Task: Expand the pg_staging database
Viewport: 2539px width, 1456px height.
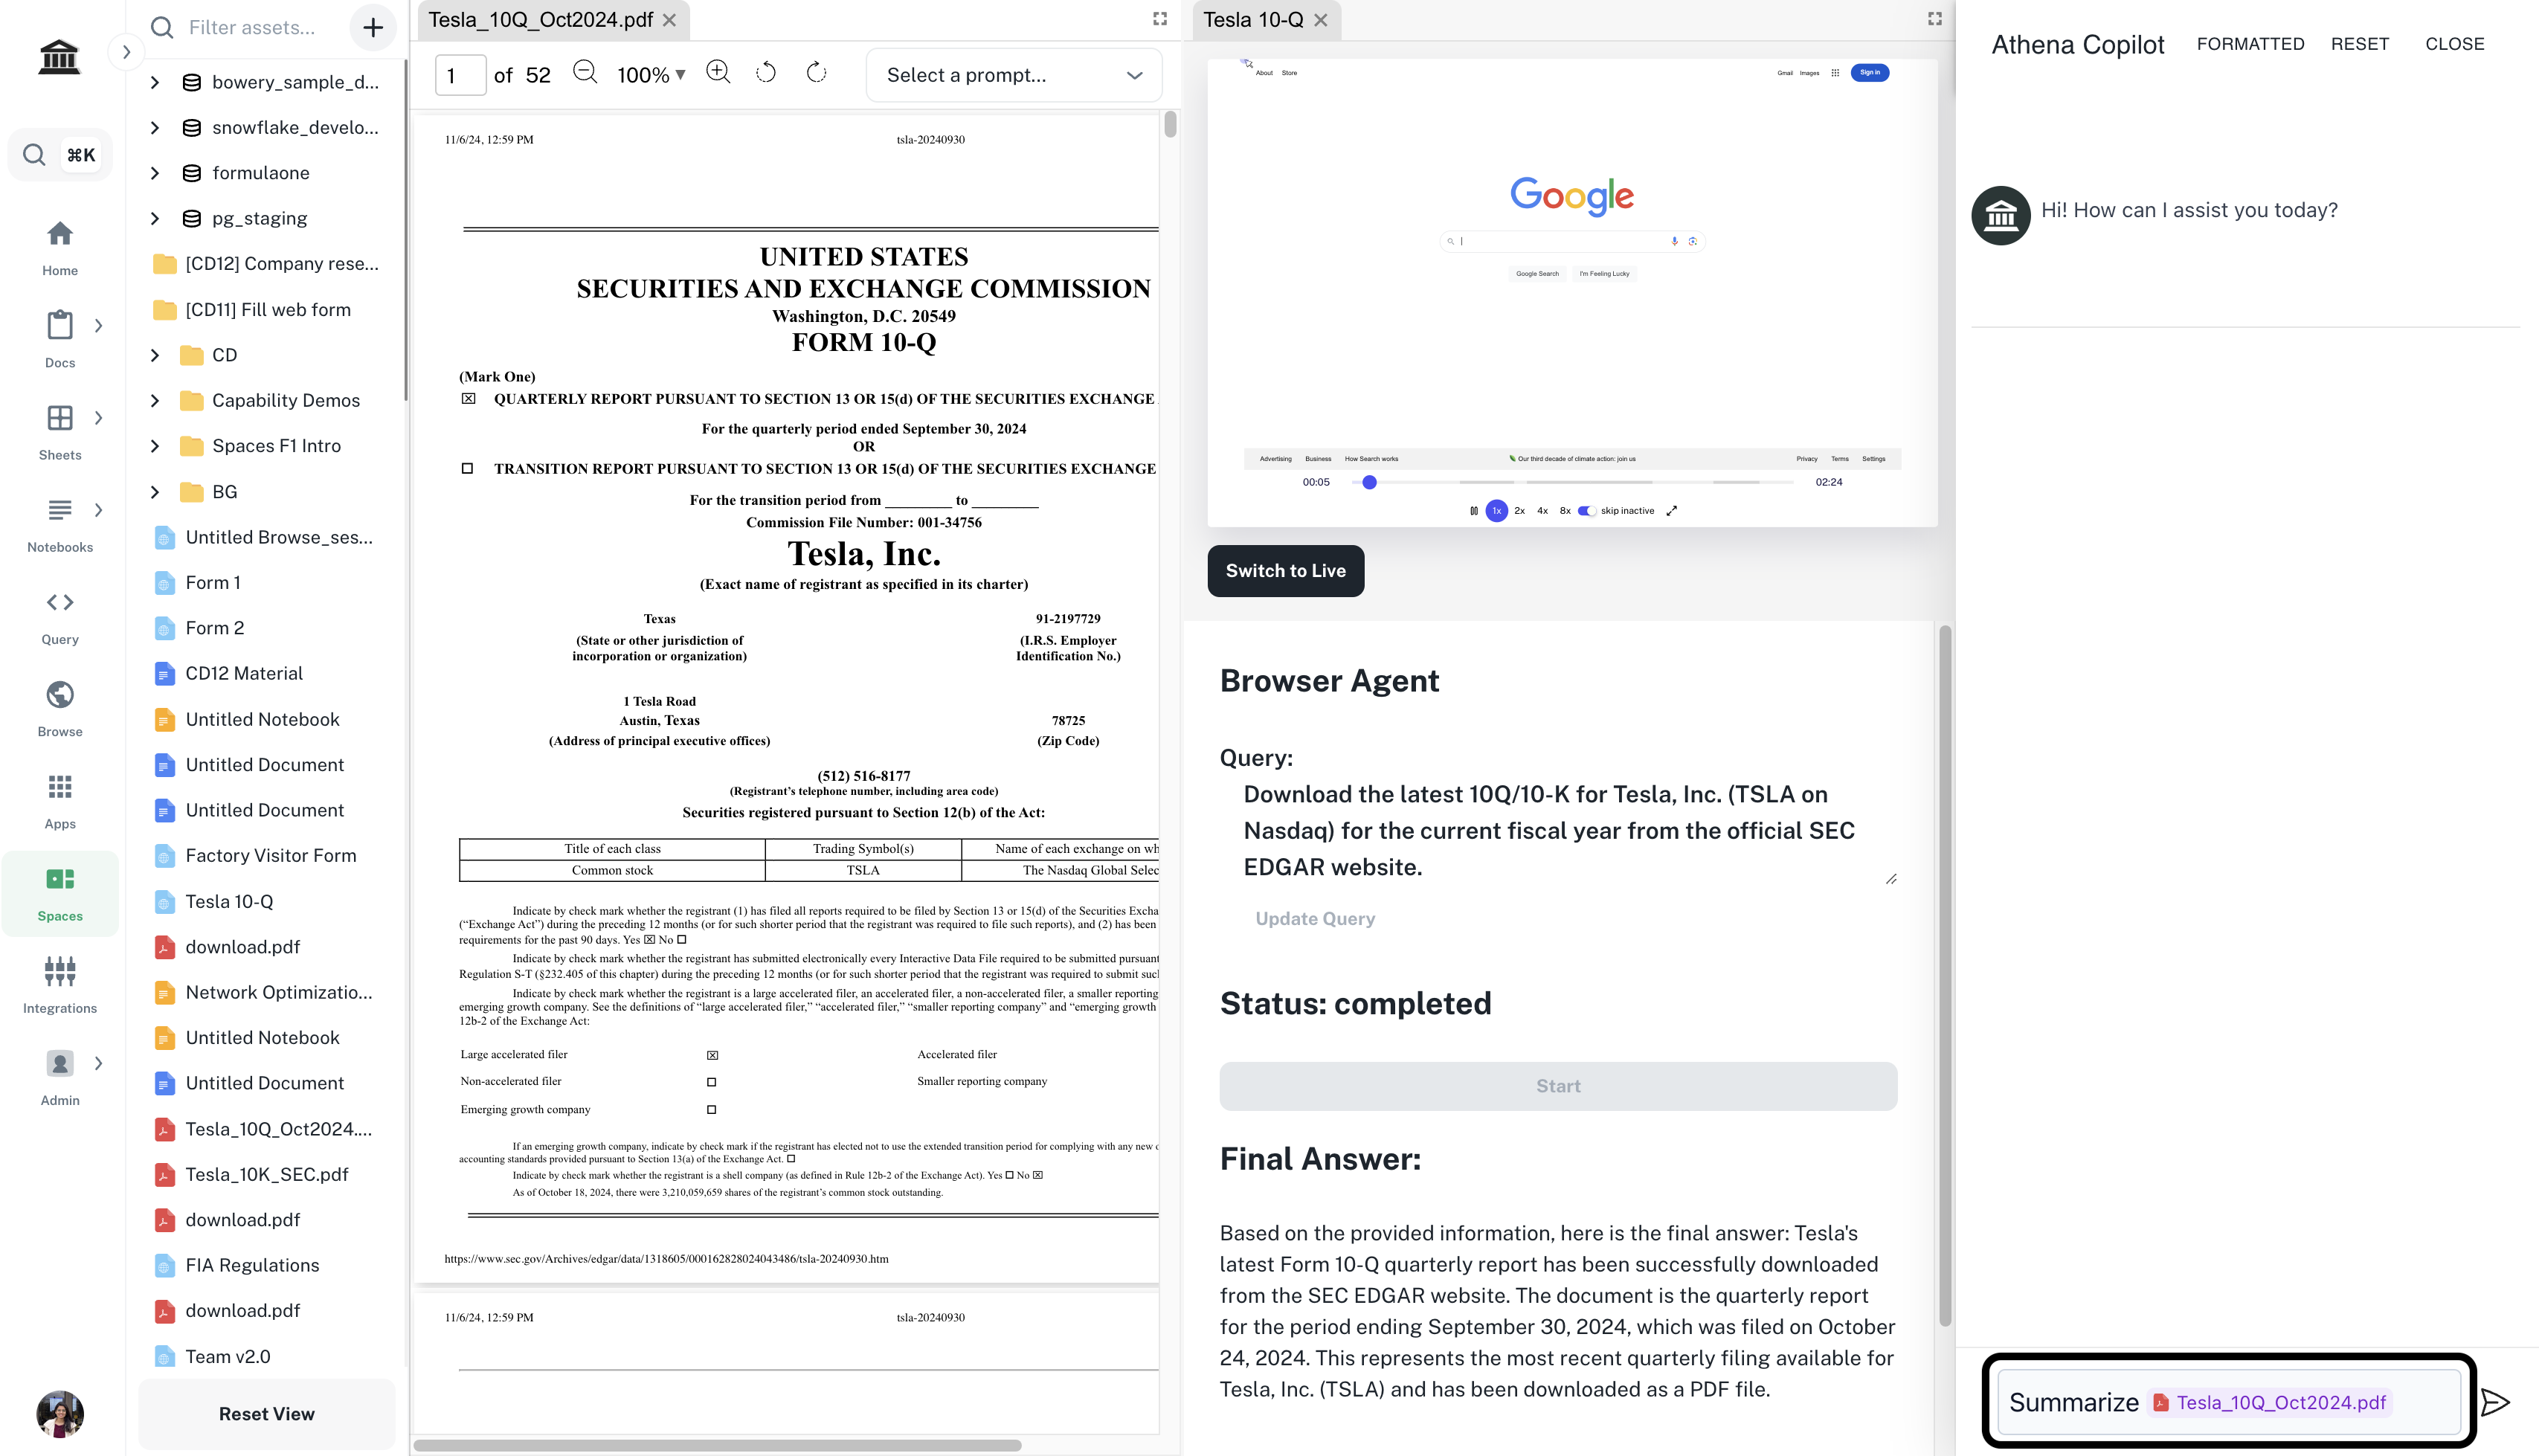Action: (155, 218)
